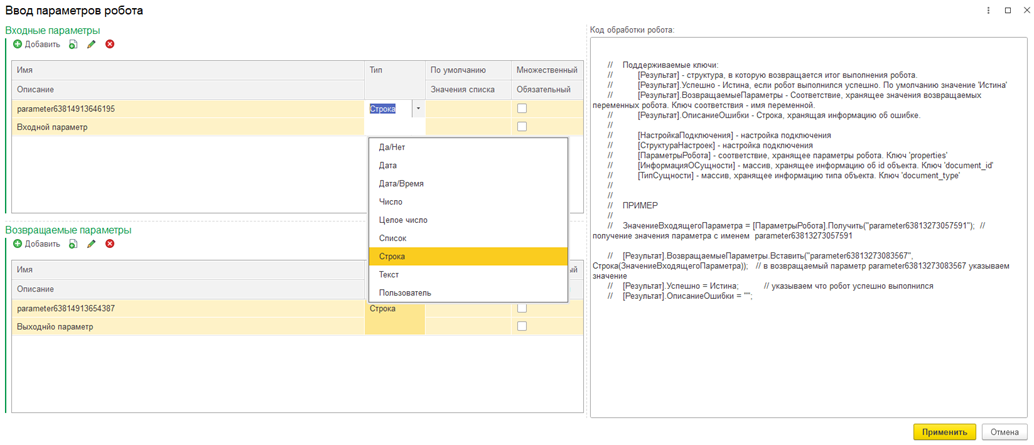The height and width of the screenshot is (445, 1034).
Task: Toggle Обязательный checkbox for the input parameter
Action: tap(522, 127)
